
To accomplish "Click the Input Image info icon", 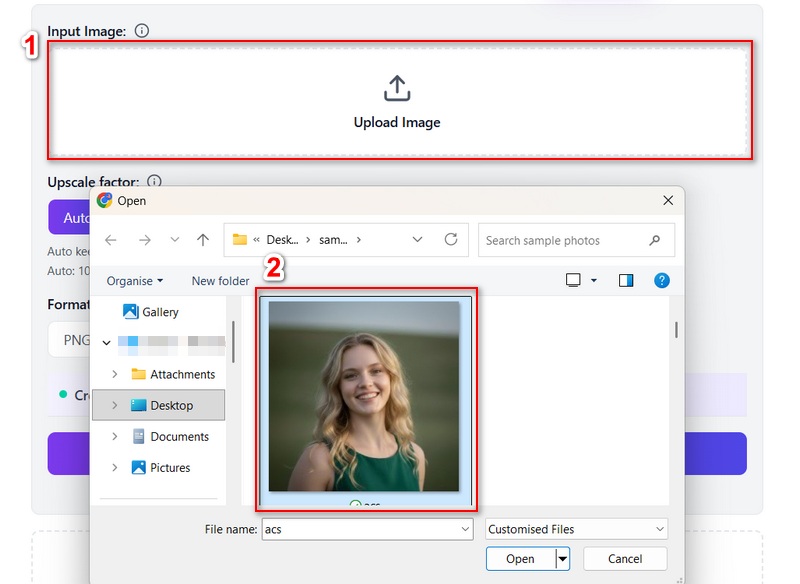I will pyautogui.click(x=142, y=31).
